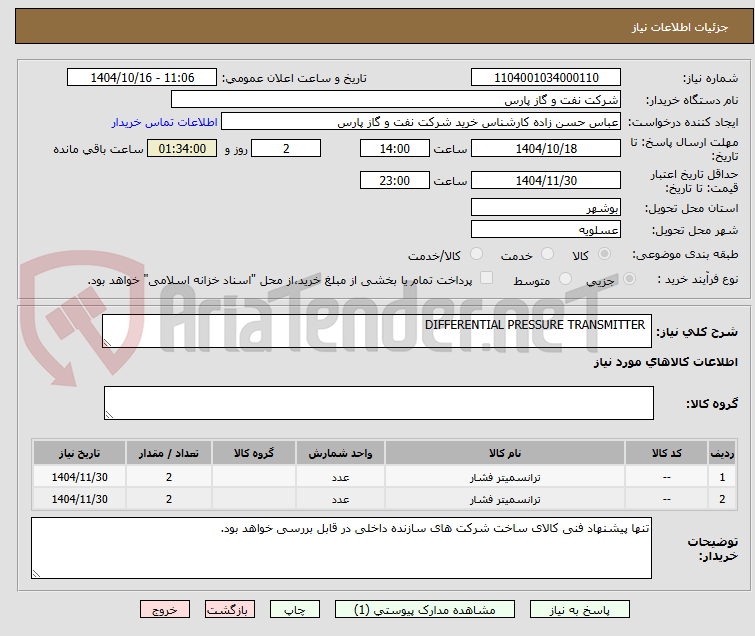Screen dimensions: 755x636
Task: Click the بازگشت back button
Action: [230, 610]
